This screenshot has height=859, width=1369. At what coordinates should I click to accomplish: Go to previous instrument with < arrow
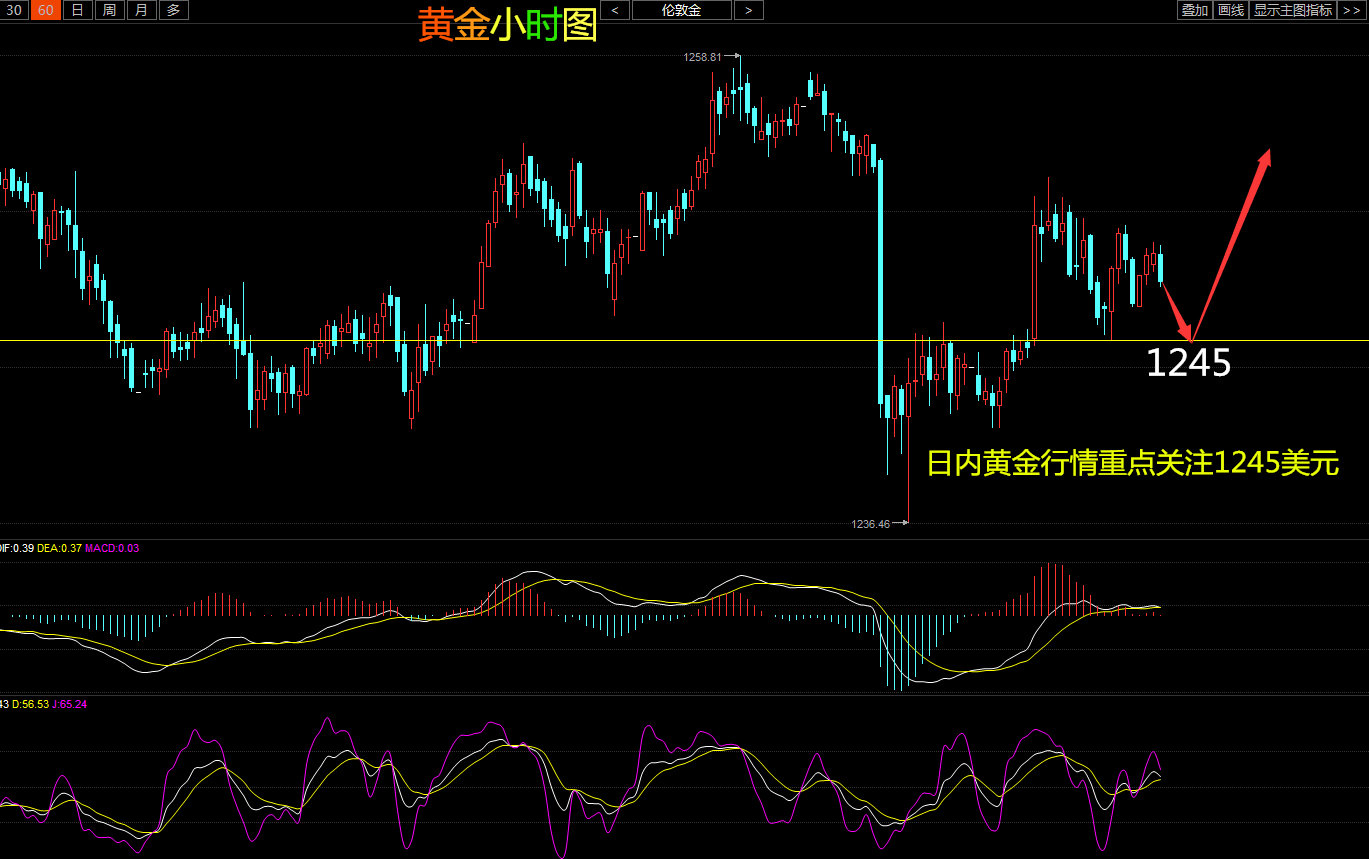615,10
